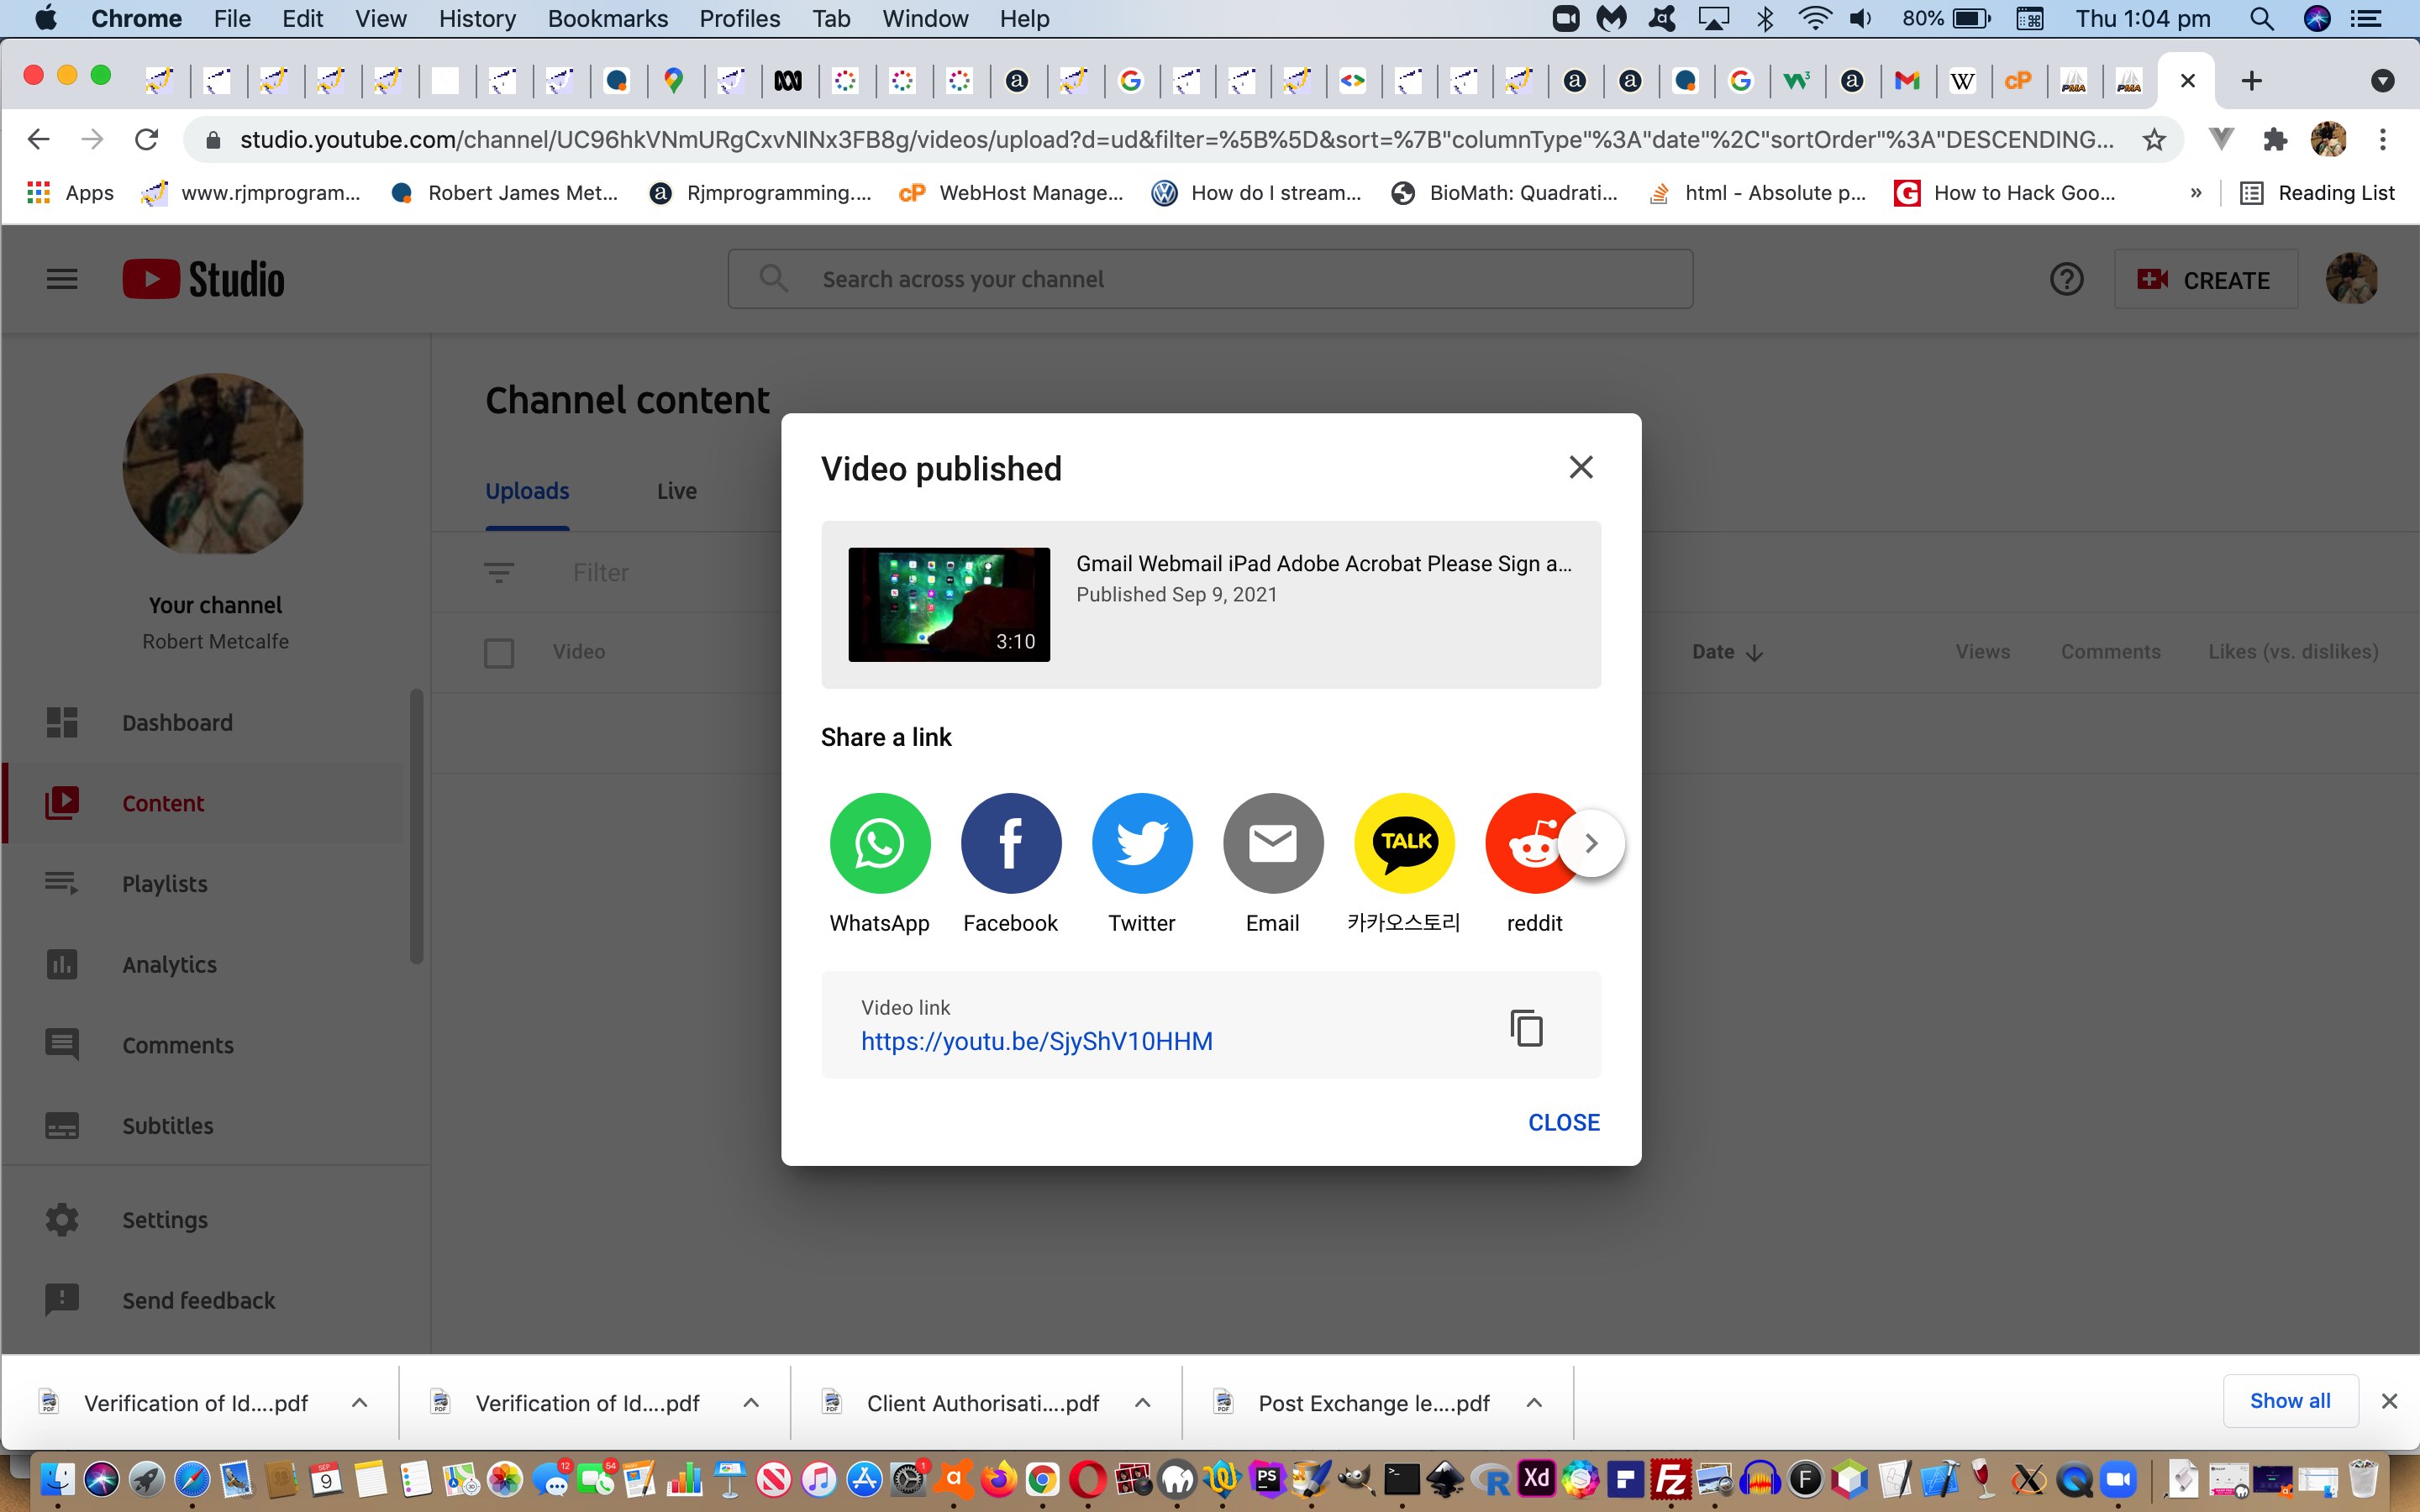Open the account avatar in Studio header
Image resolution: width=2420 pixels, height=1512 pixels.
pos(2351,278)
